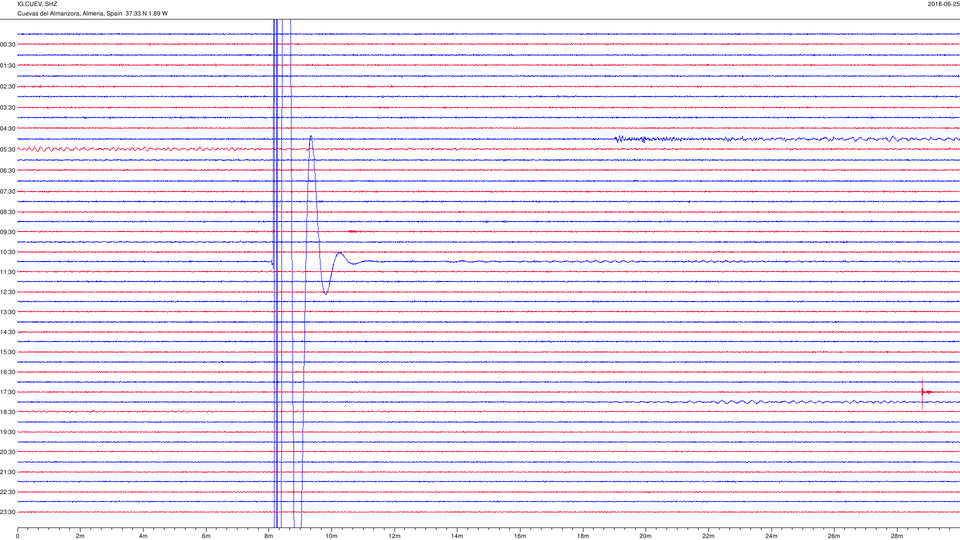Viewport: 960px width, 540px height.
Task: Select the 19:30 time row label
Action: point(8,432)
